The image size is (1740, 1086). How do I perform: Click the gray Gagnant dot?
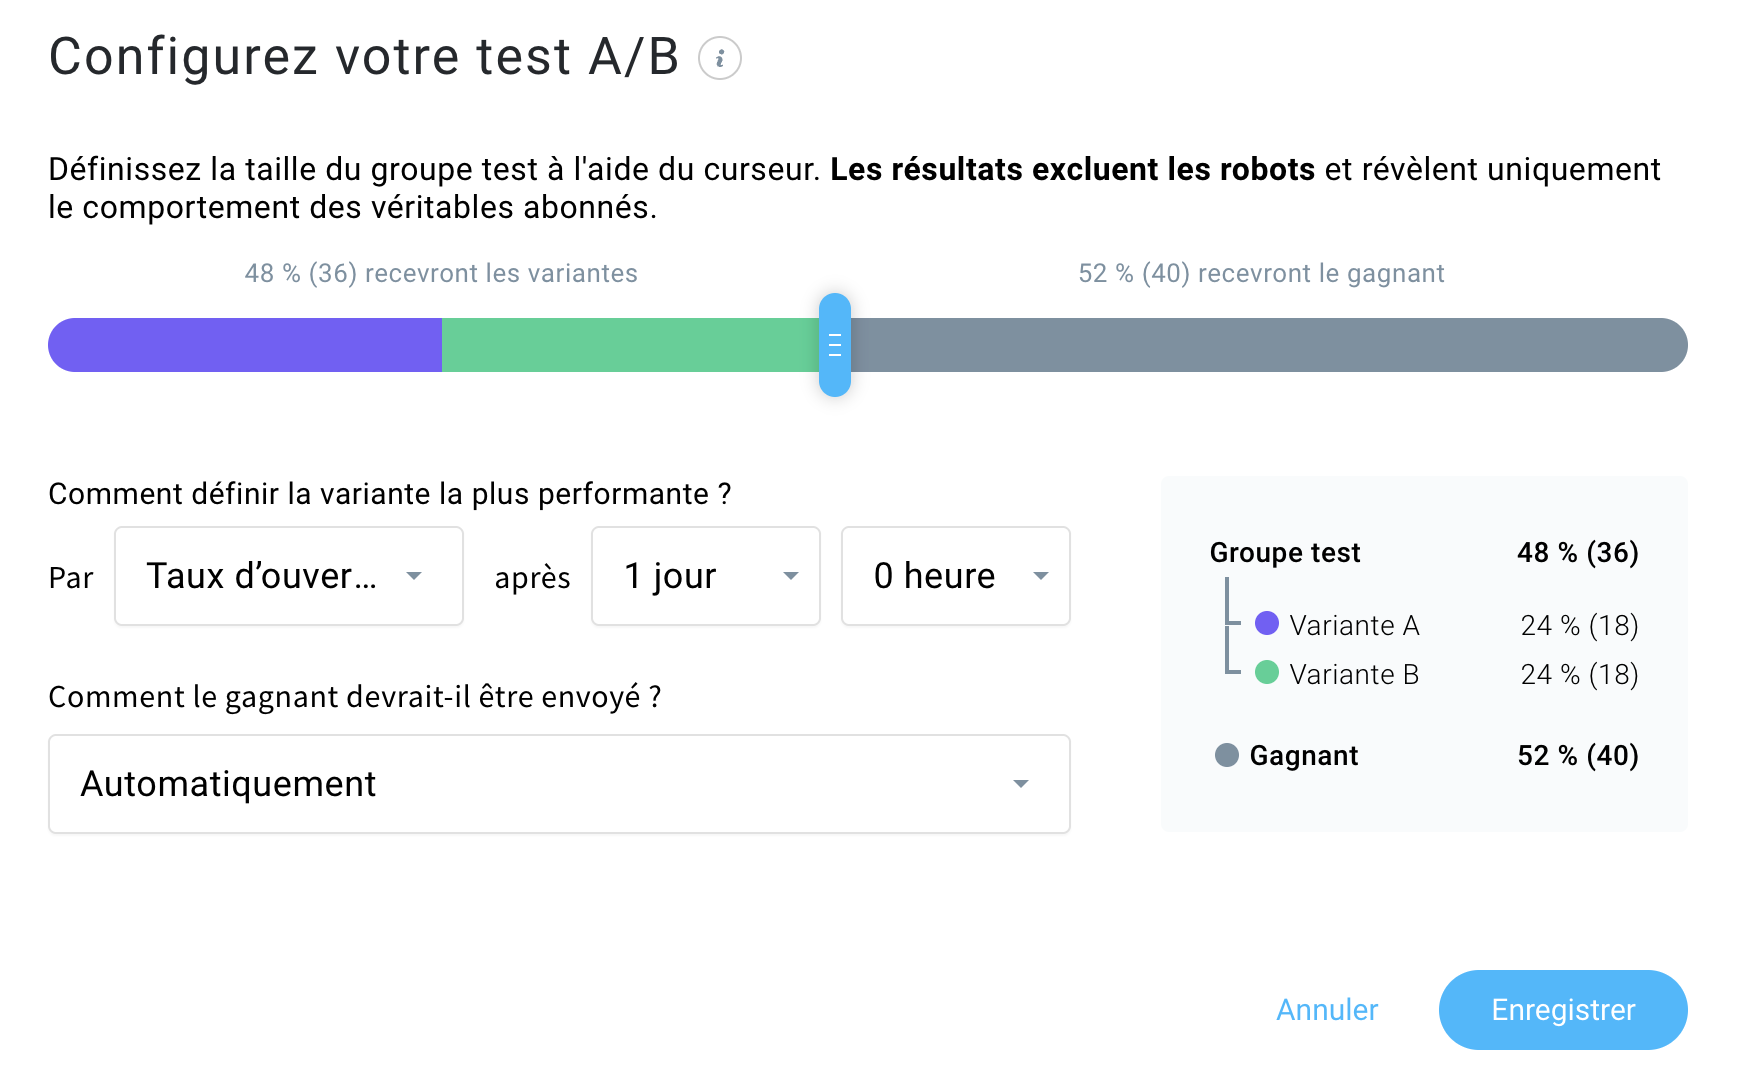(x=1227, y=755)
